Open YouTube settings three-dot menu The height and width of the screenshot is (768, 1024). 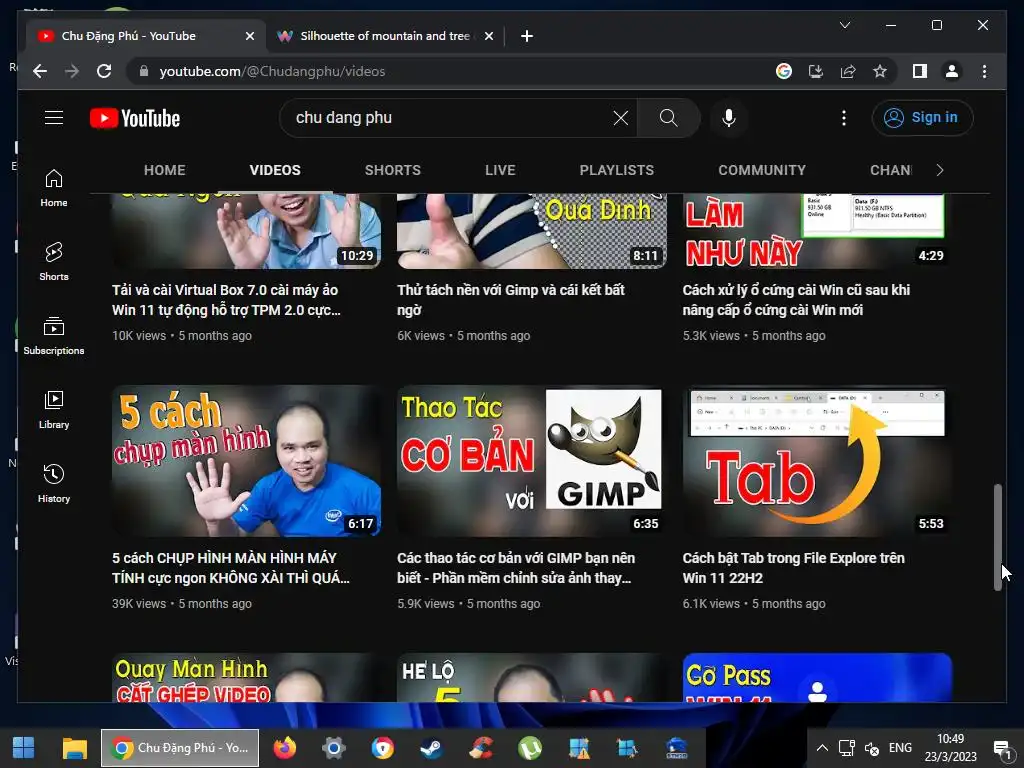(844, 118)
